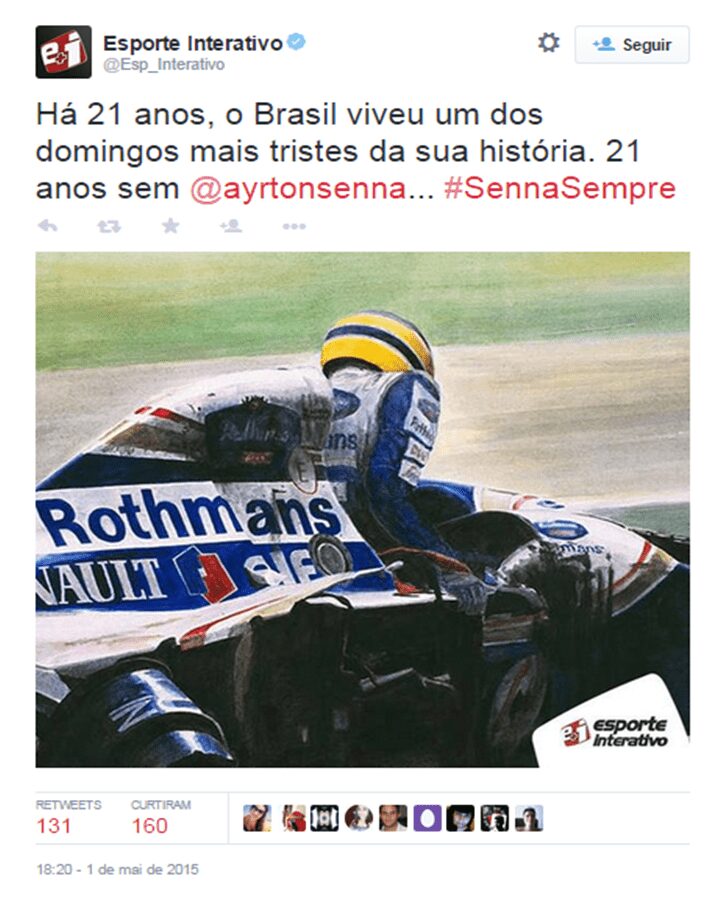Click the follow-person icon below the tweet
The image size is (726, 897).
[x=231, y=226]
